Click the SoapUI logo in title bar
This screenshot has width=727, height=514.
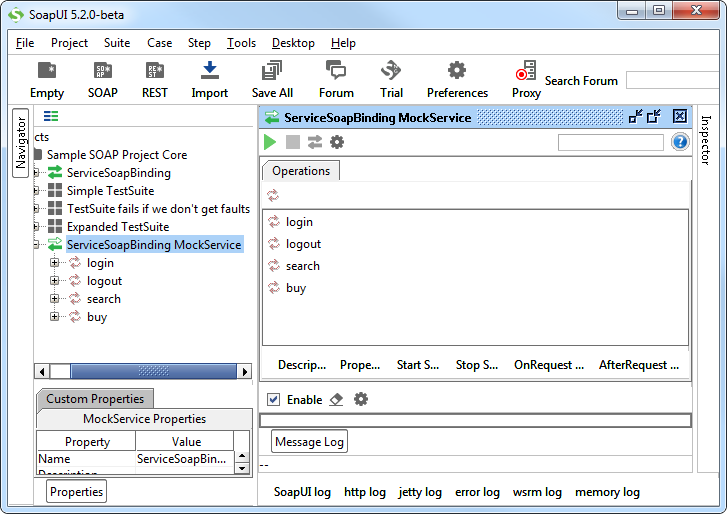tap(16, 15)
